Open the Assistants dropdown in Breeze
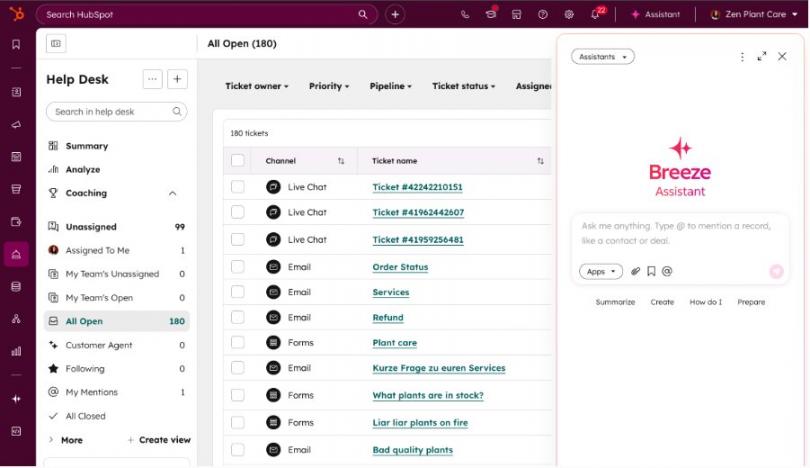The width and height of the screenshot is (810, 468). pos(602,57)
